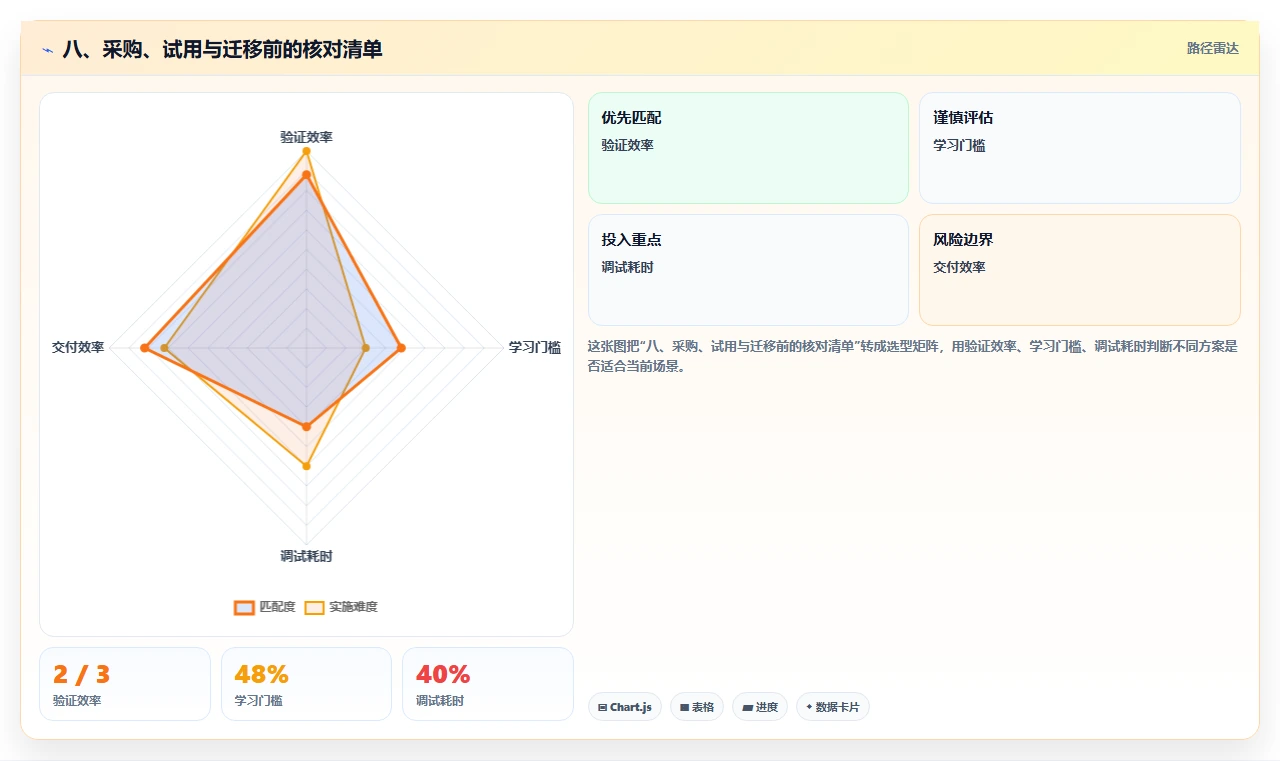Image resolution: width=1280 pixels, height=761 pixels.
Task: Toggle the 实施难度 legend entry
Action: click(x=341, y=607)
